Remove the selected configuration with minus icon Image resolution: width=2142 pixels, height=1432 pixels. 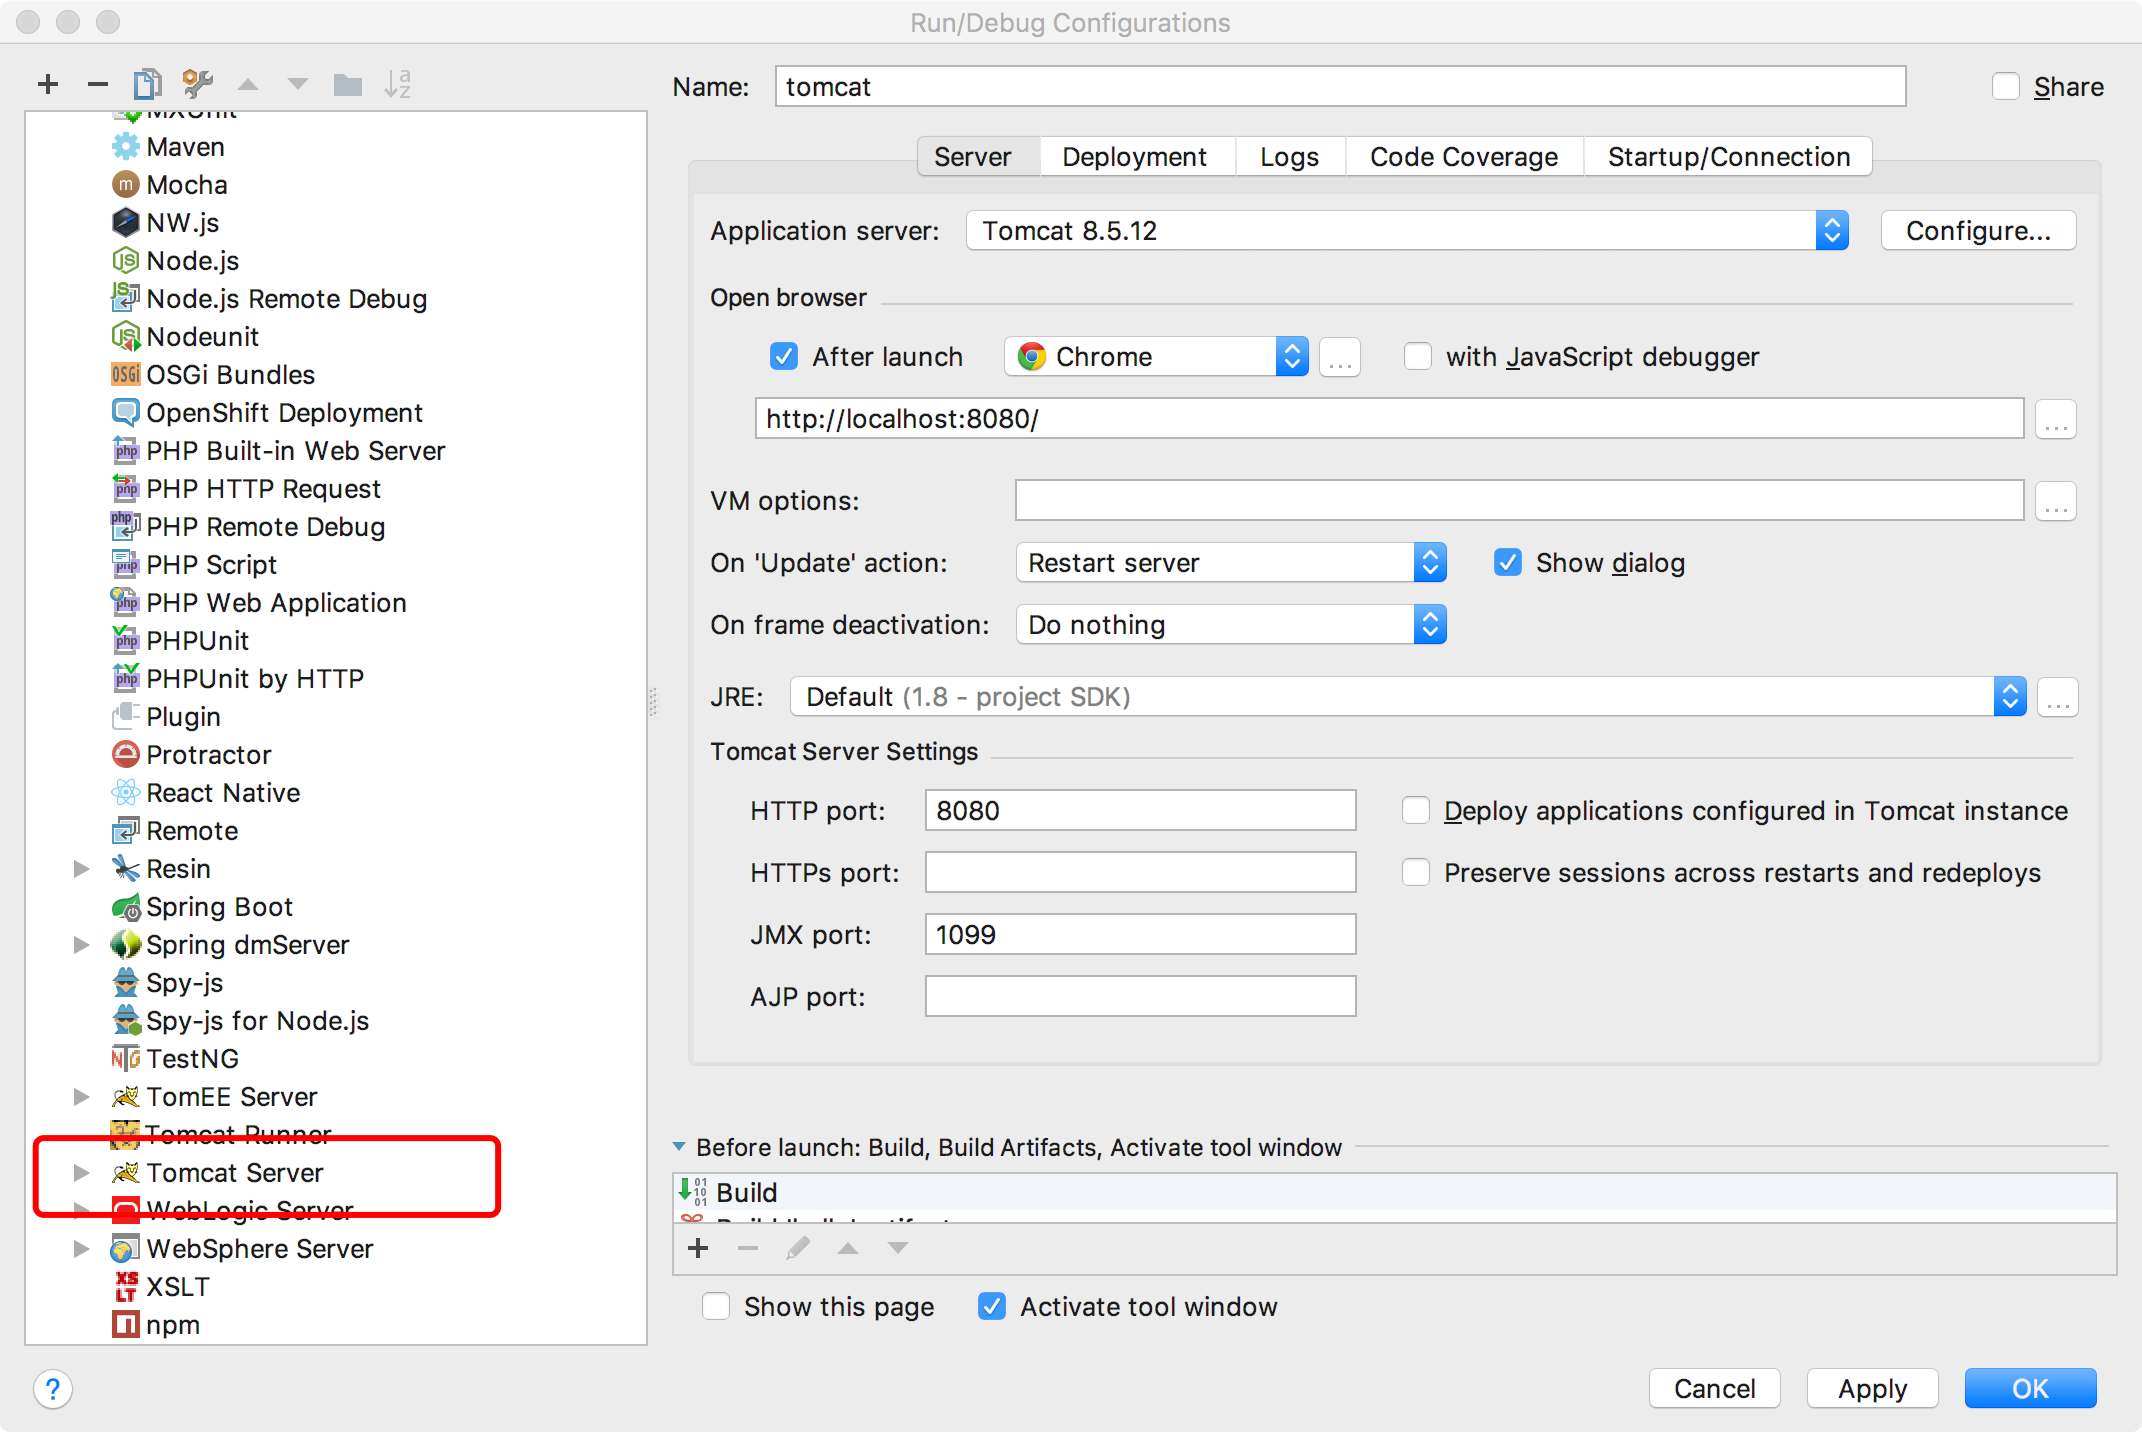[97, 85]
